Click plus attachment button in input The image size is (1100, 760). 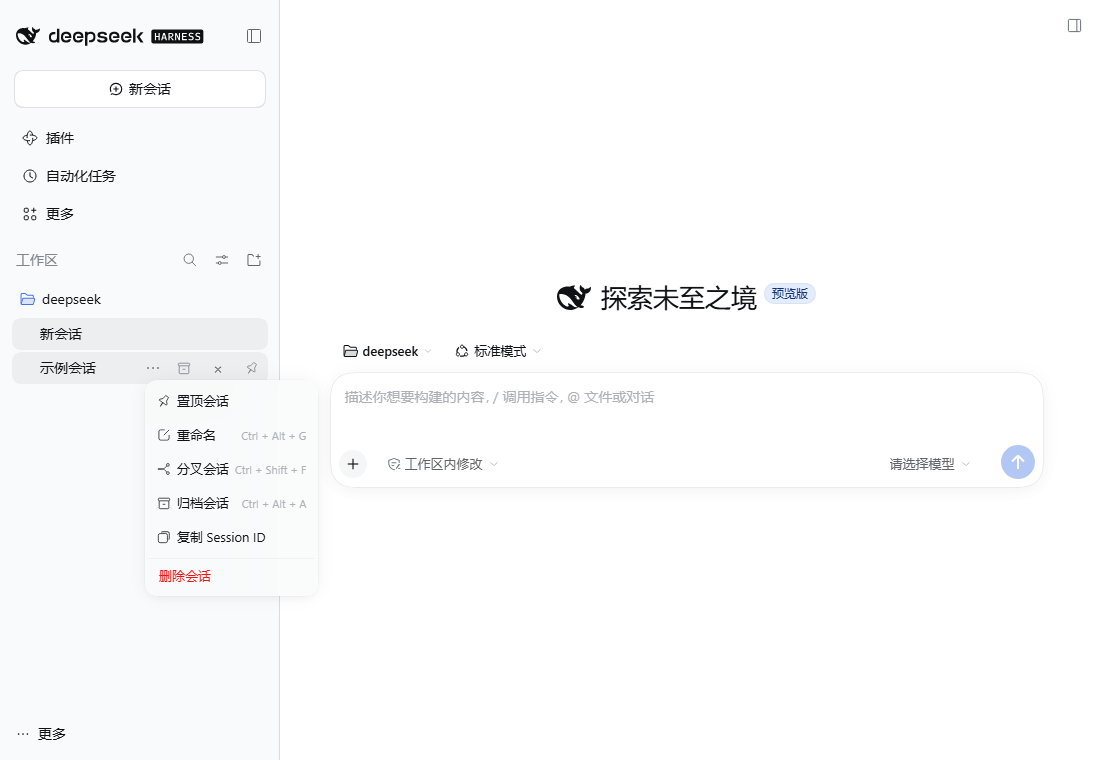tap(353, 464)
